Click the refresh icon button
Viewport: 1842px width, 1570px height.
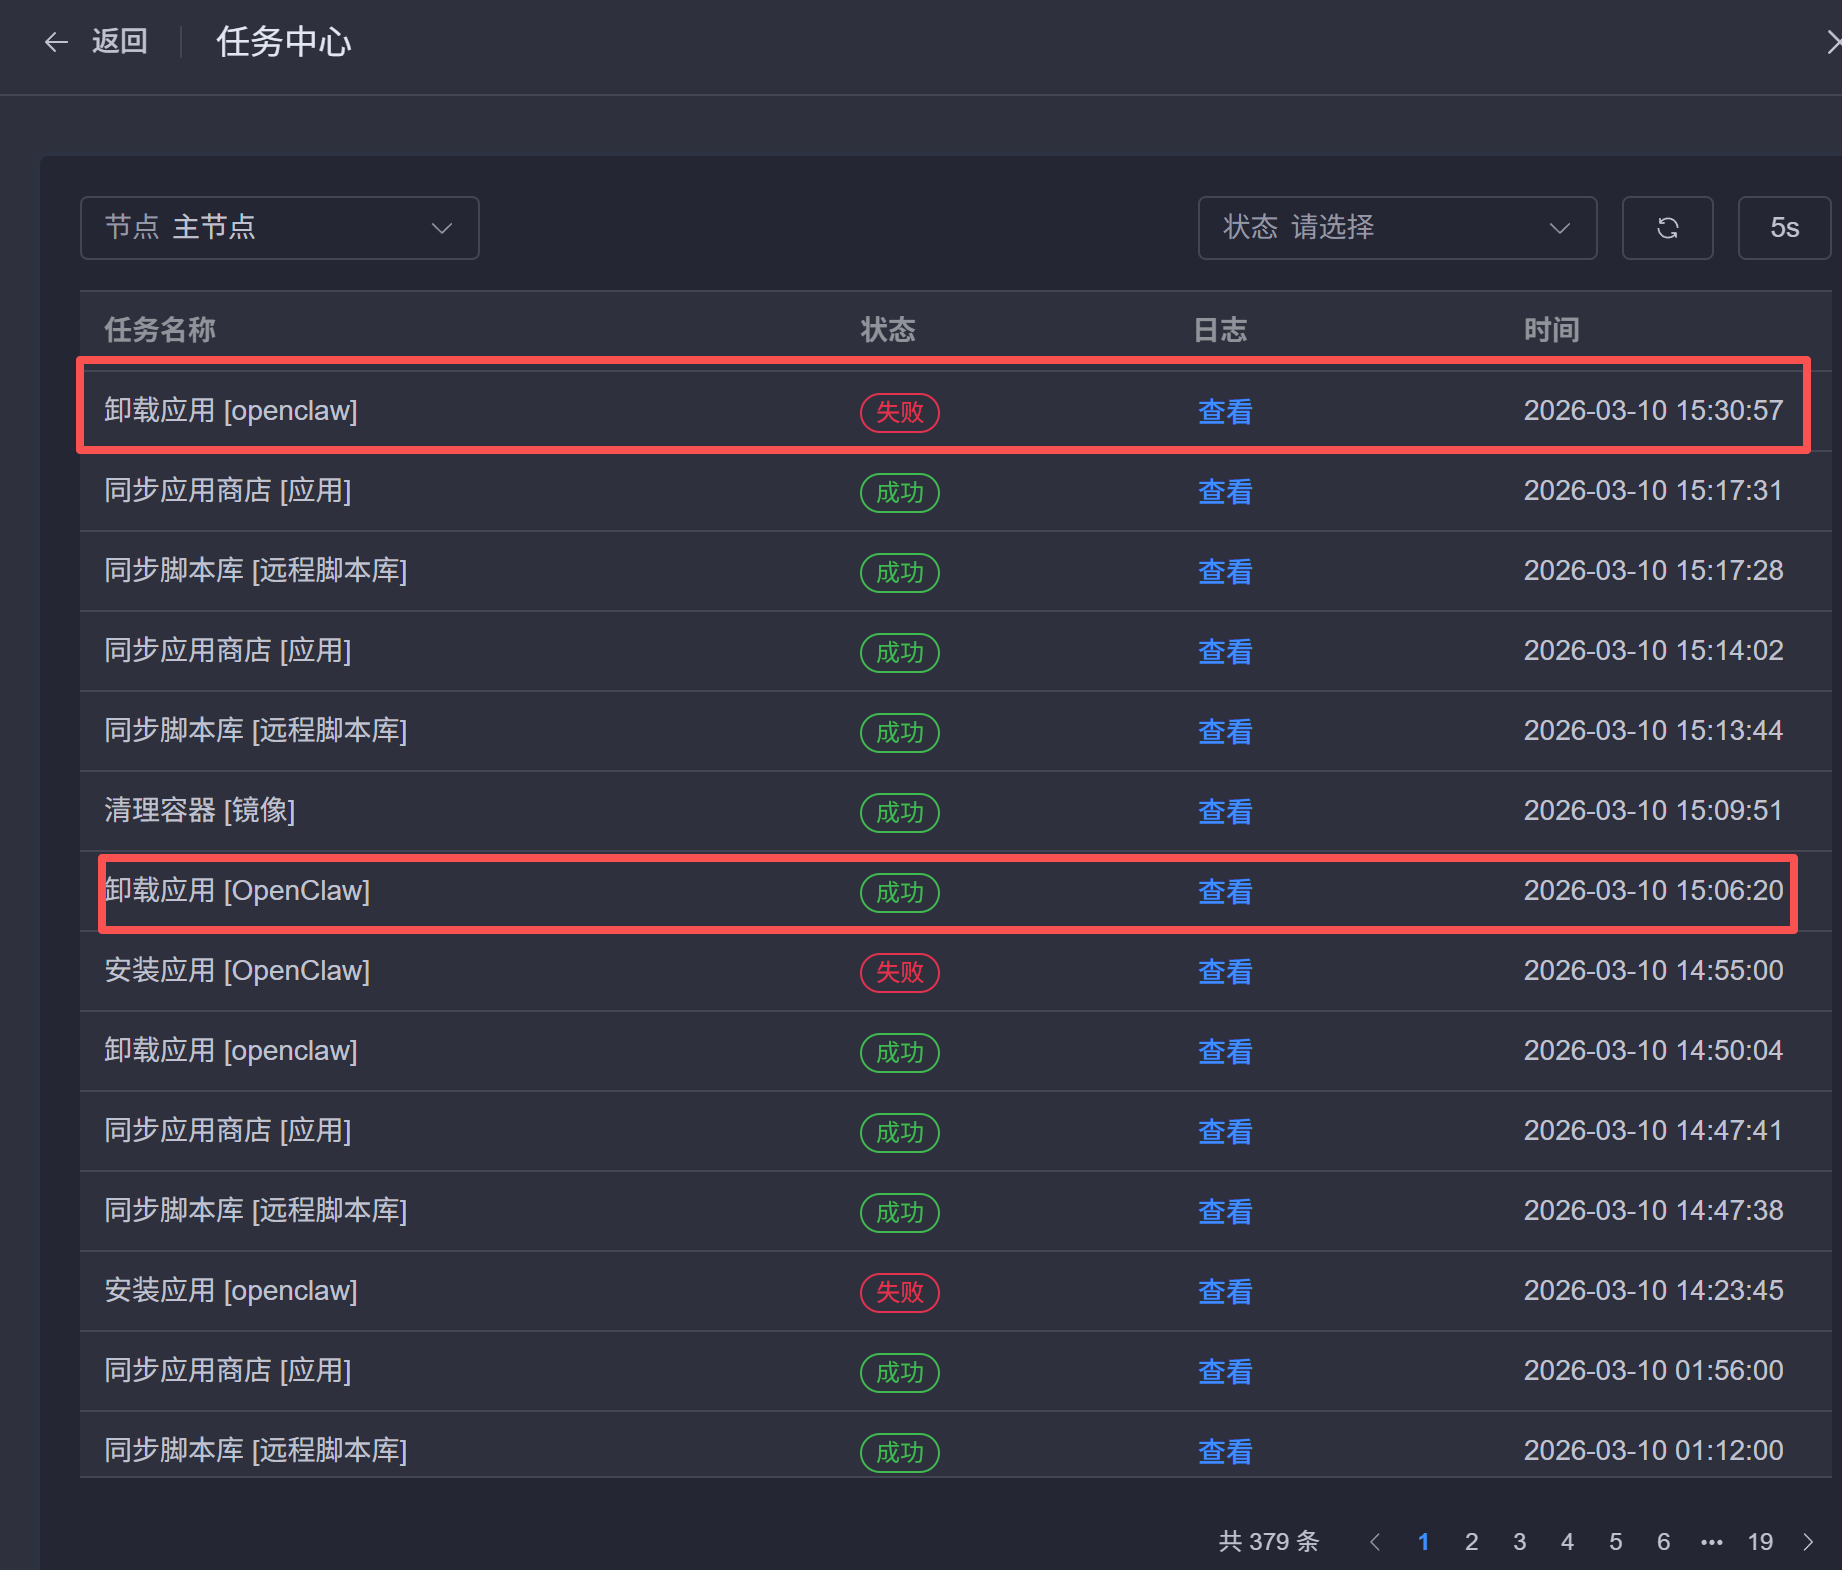1667,228
